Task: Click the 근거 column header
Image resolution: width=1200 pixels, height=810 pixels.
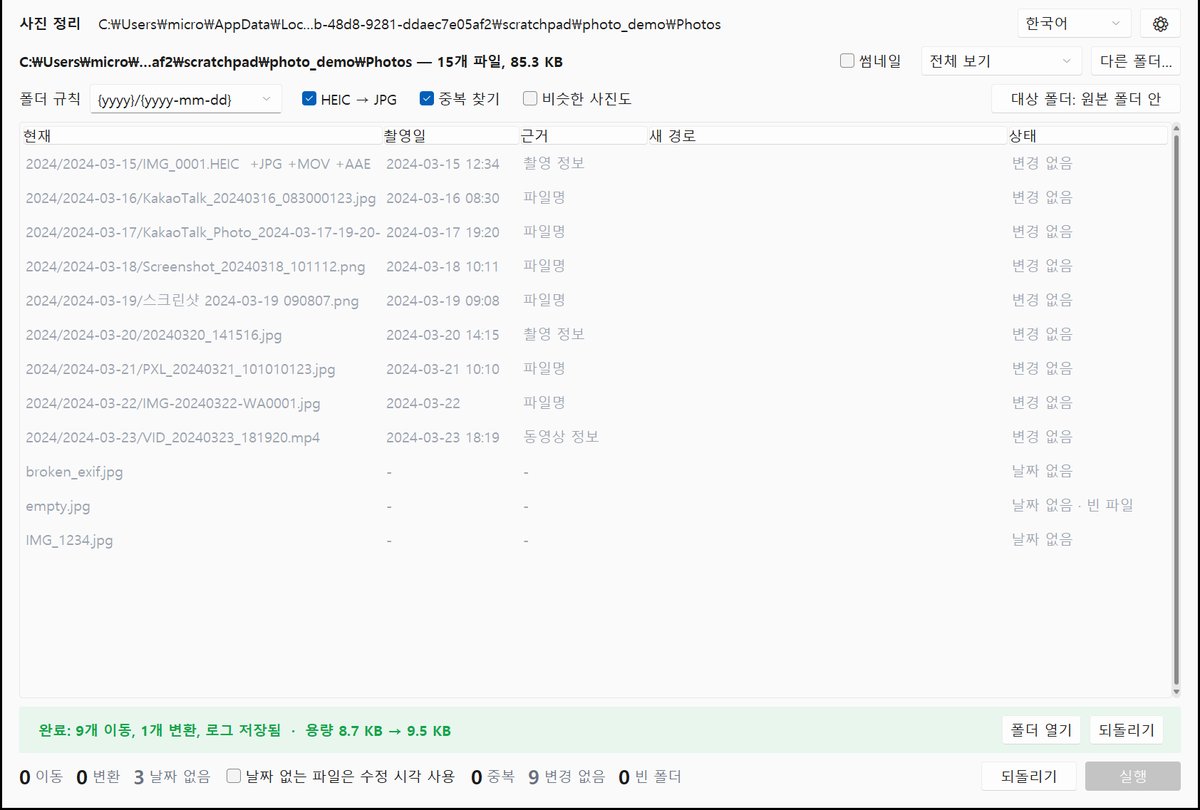Action: point(582,135)
